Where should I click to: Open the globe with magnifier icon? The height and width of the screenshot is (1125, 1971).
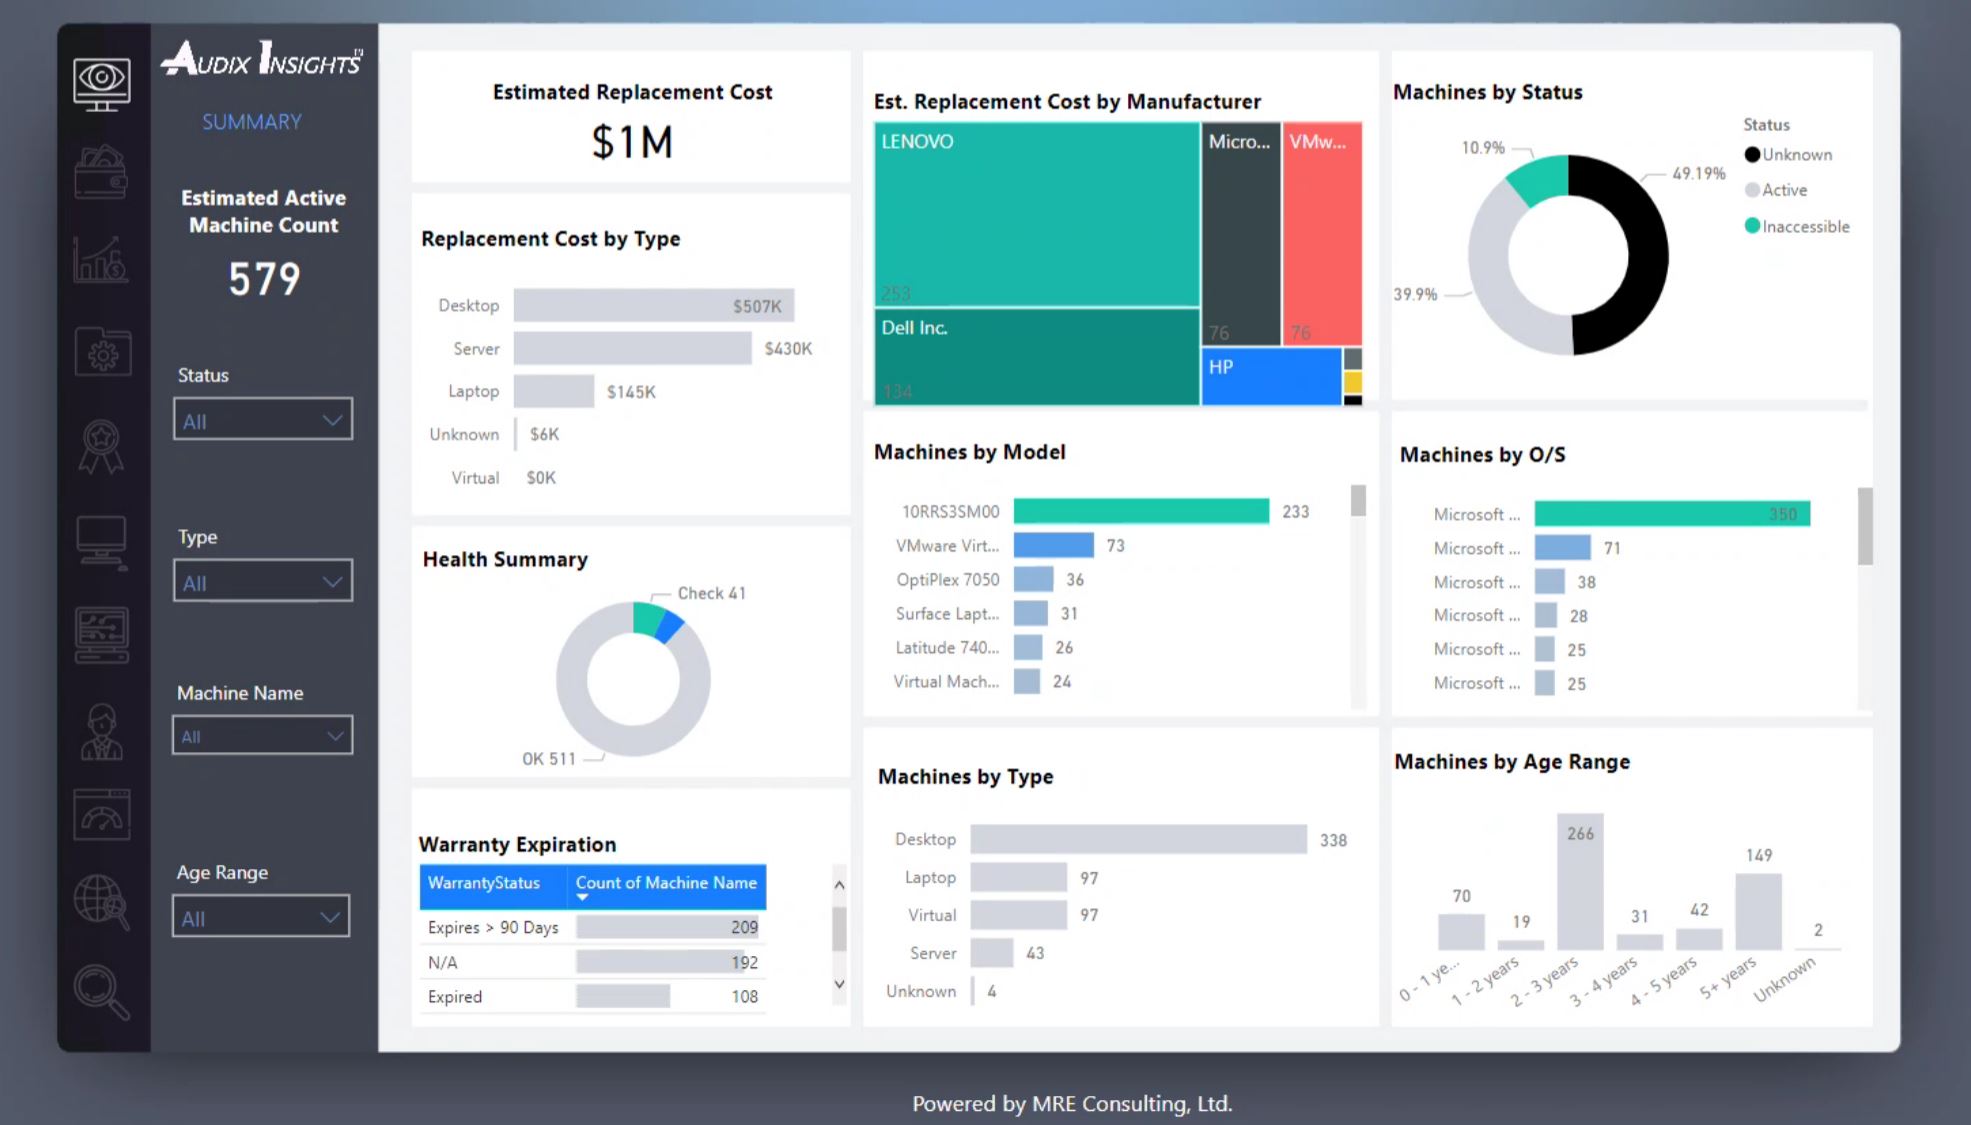click(102, 901)
